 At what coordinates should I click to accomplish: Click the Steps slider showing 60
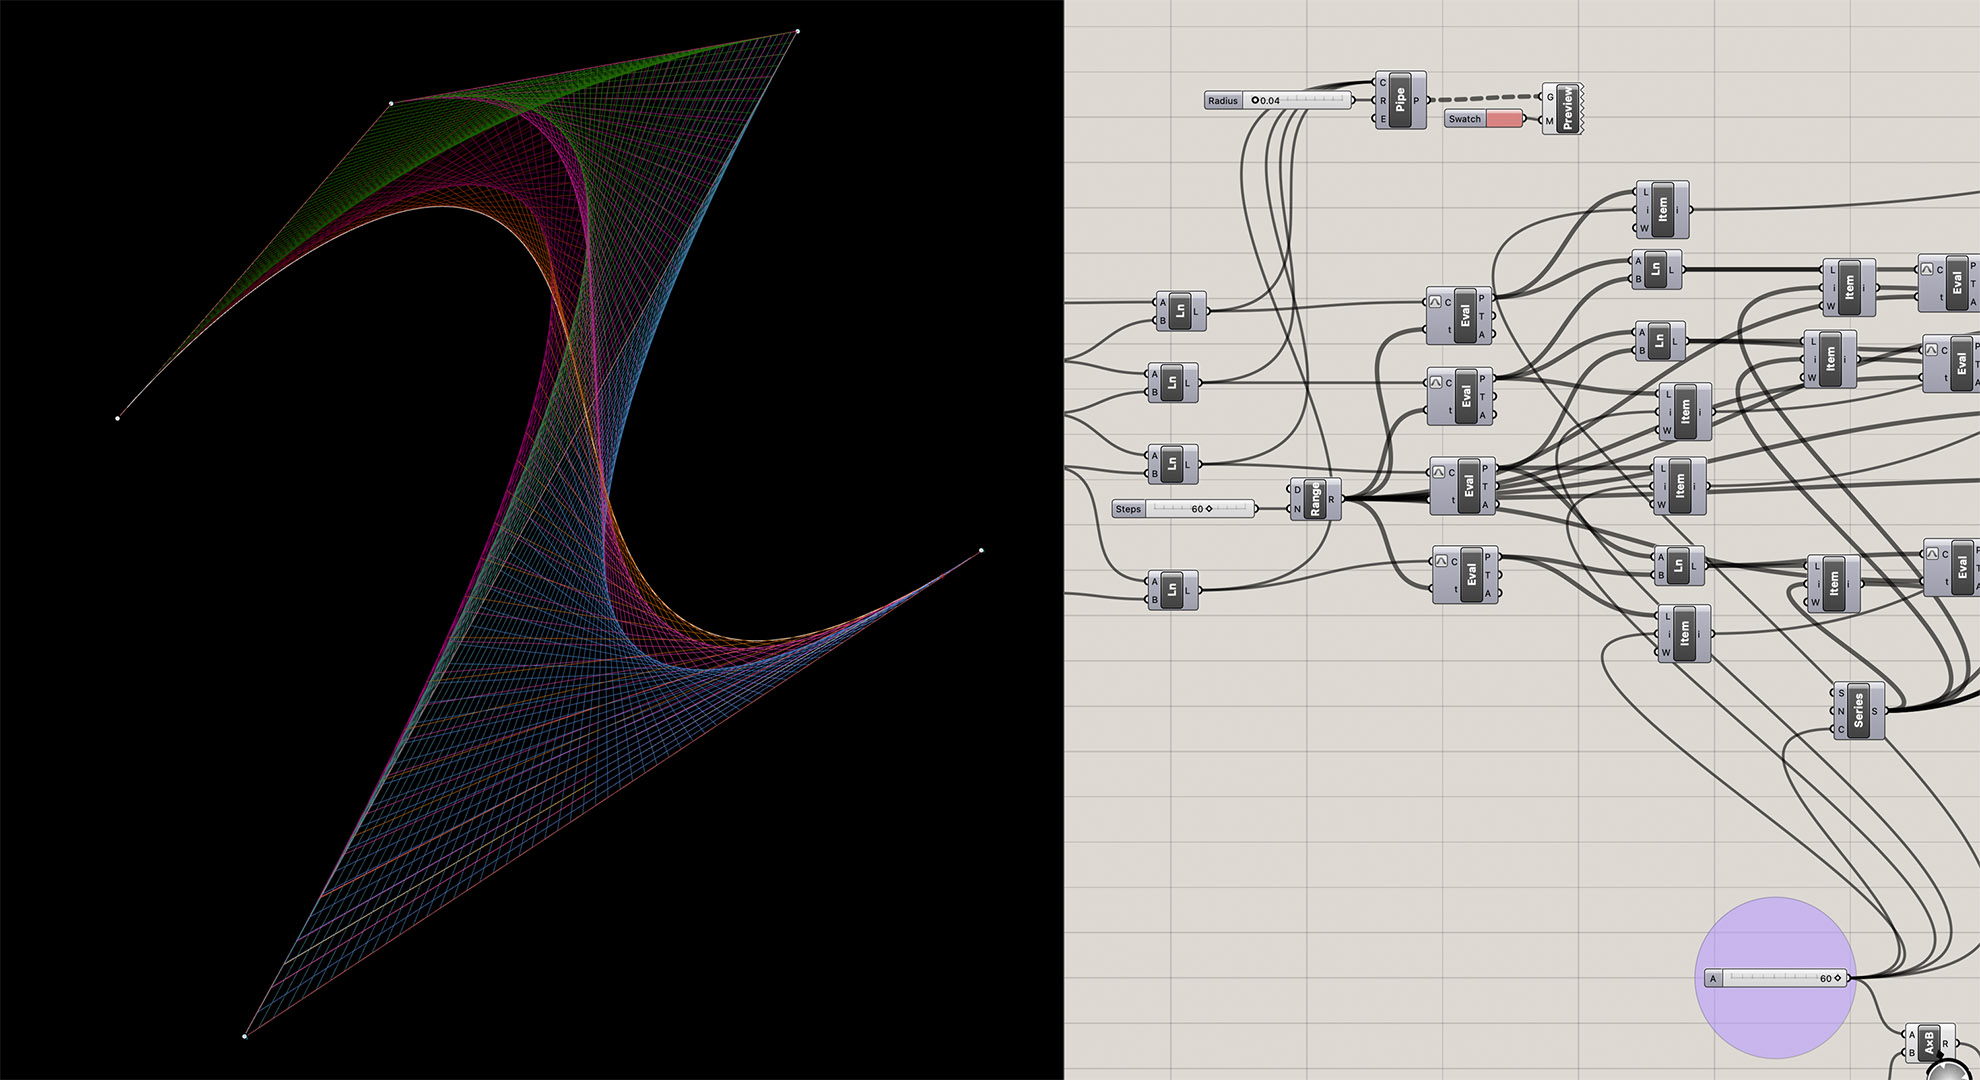tap(1200, 508)
